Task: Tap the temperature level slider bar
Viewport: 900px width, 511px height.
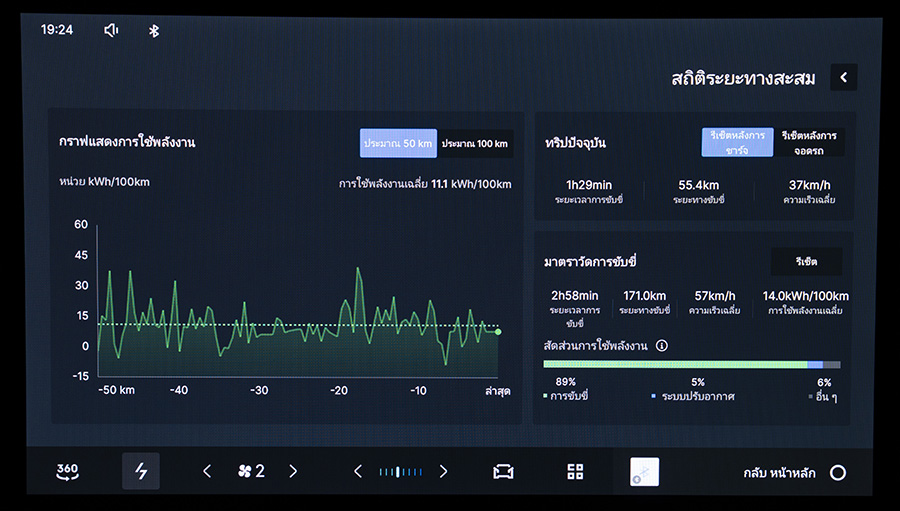Action: pyautogui.click(x=400, y=472)
